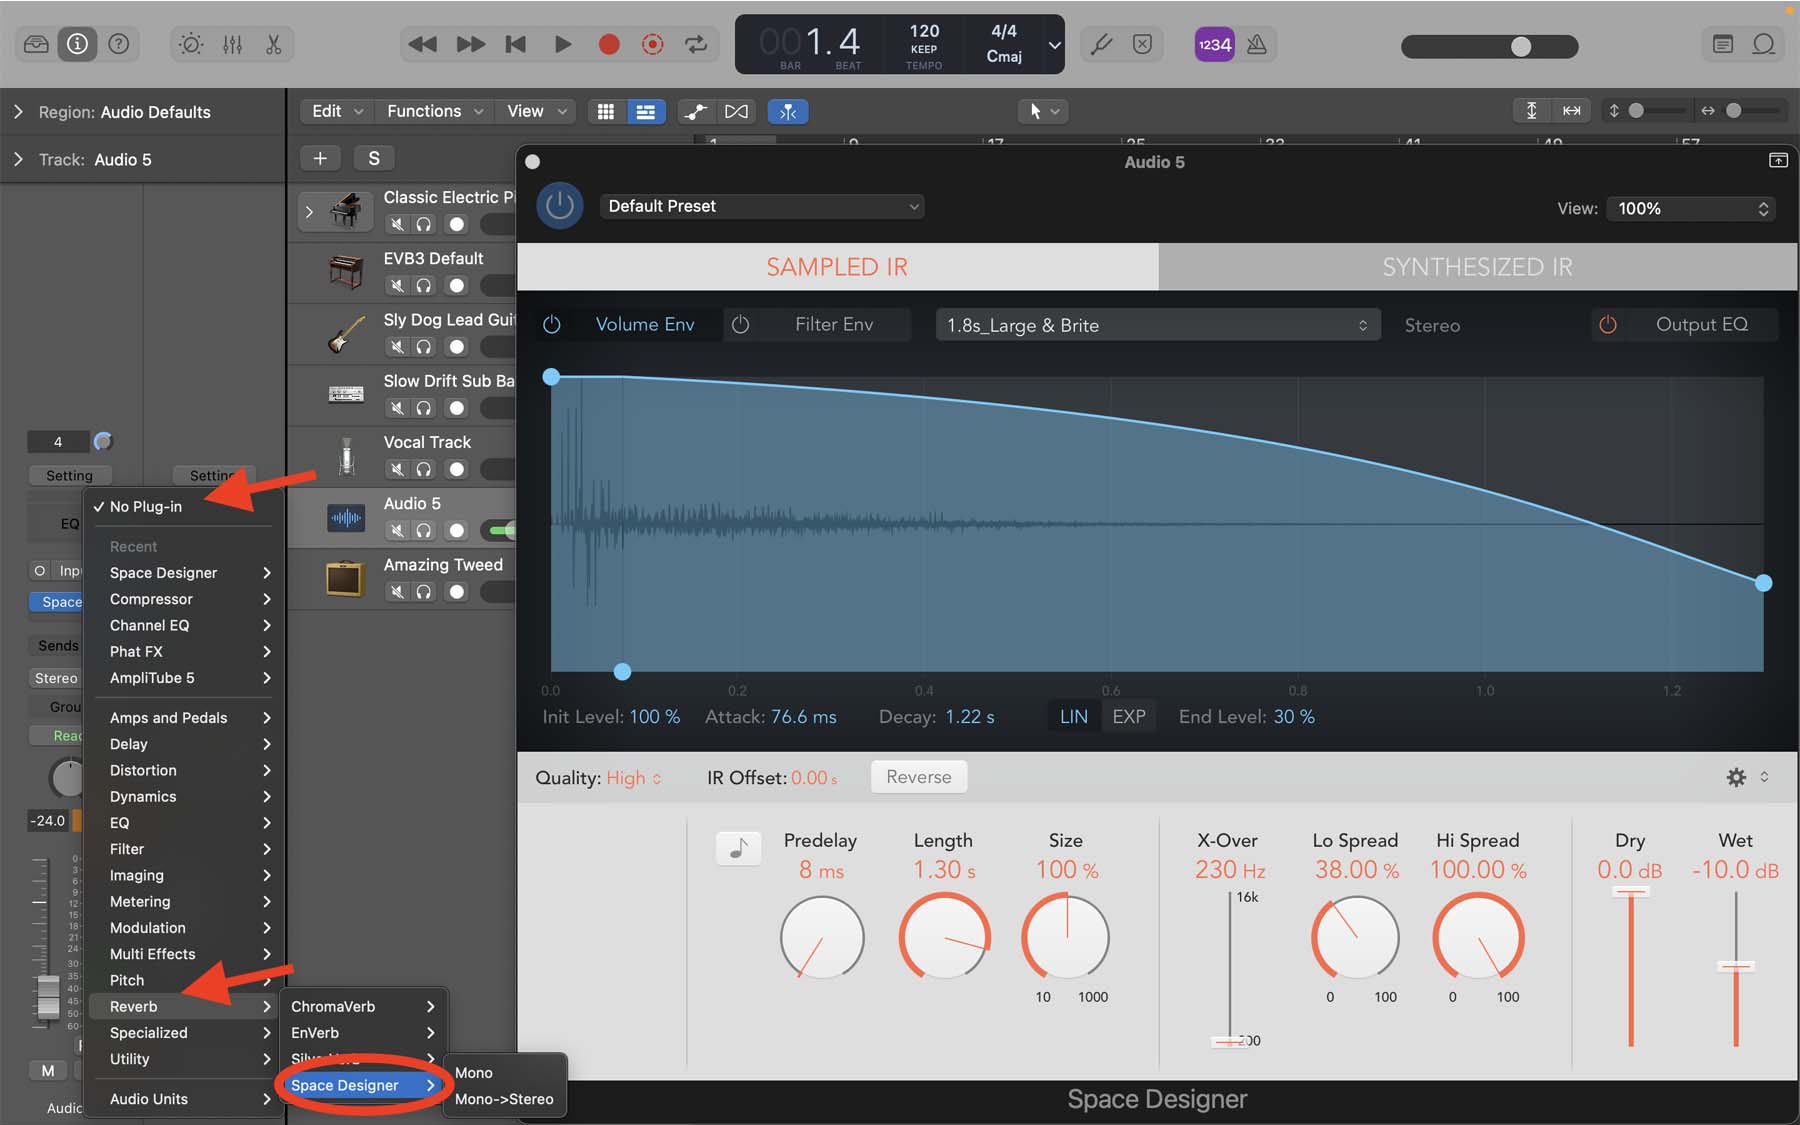Choose Mono->Stereo in Space Designer submenu

coord(504,1098)
